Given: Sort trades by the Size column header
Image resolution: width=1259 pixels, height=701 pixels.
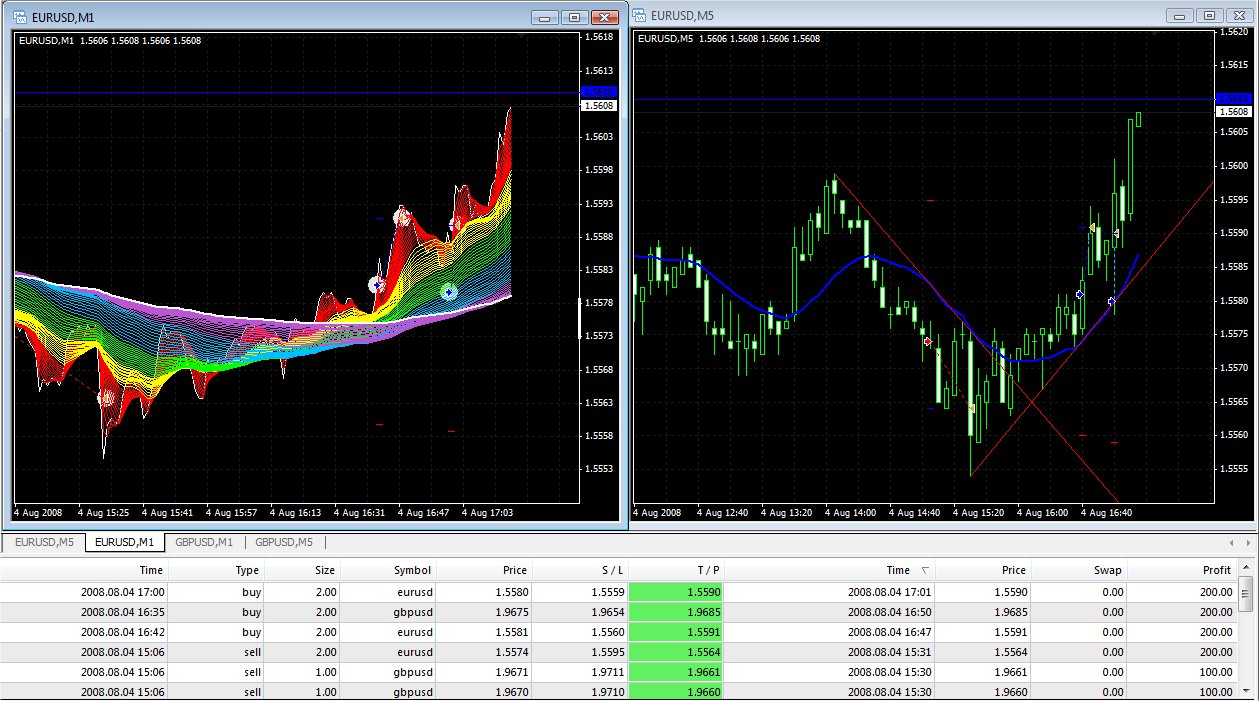Looking at the screenshot, I should tap(303, 570).
